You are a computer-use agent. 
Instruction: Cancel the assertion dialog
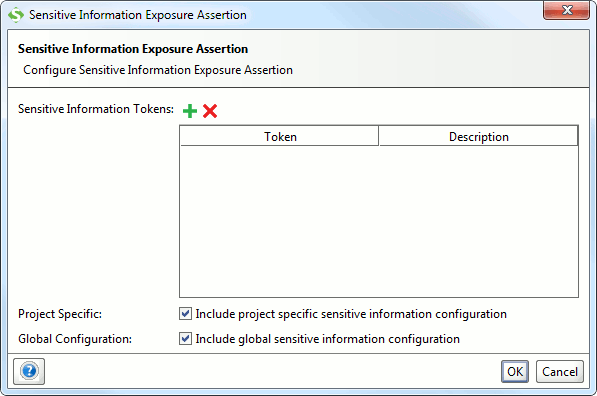tap(560, 372)
